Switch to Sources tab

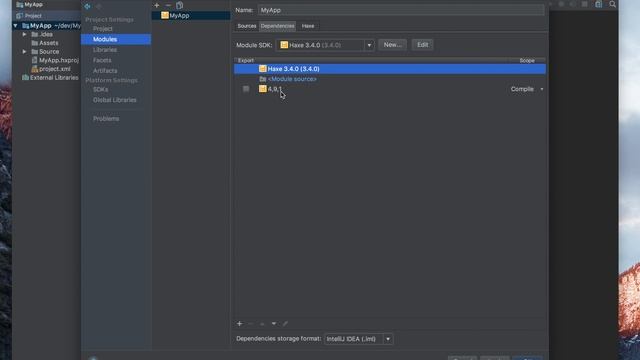(247, 26)
